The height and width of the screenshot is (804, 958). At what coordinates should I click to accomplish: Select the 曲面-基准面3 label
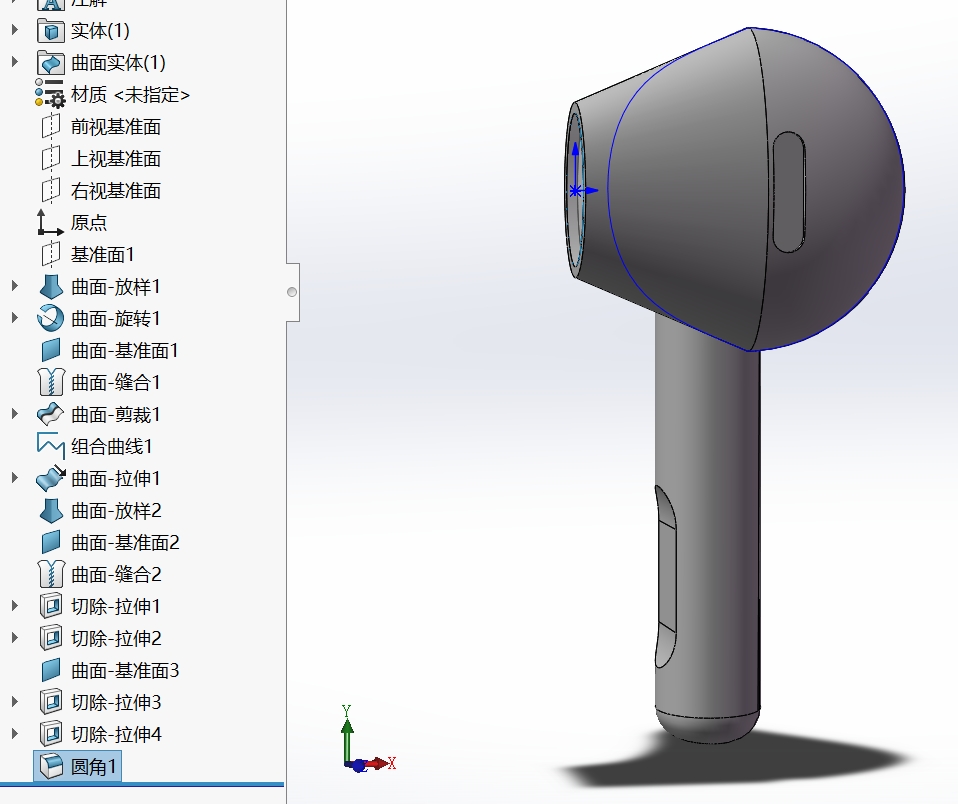click(x=125, y=670)
